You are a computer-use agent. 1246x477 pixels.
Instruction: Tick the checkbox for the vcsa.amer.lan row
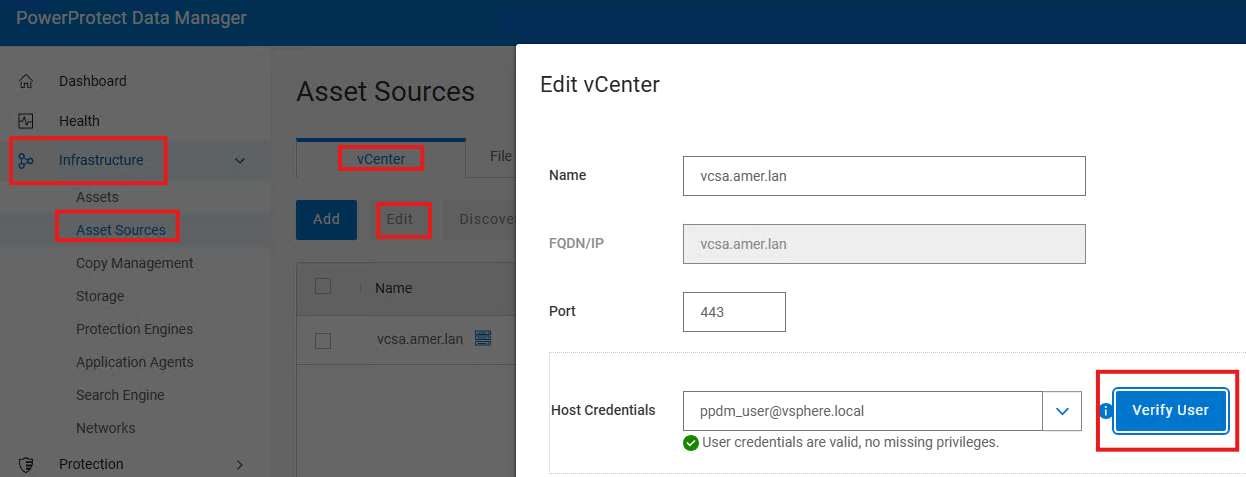(323, 340)
